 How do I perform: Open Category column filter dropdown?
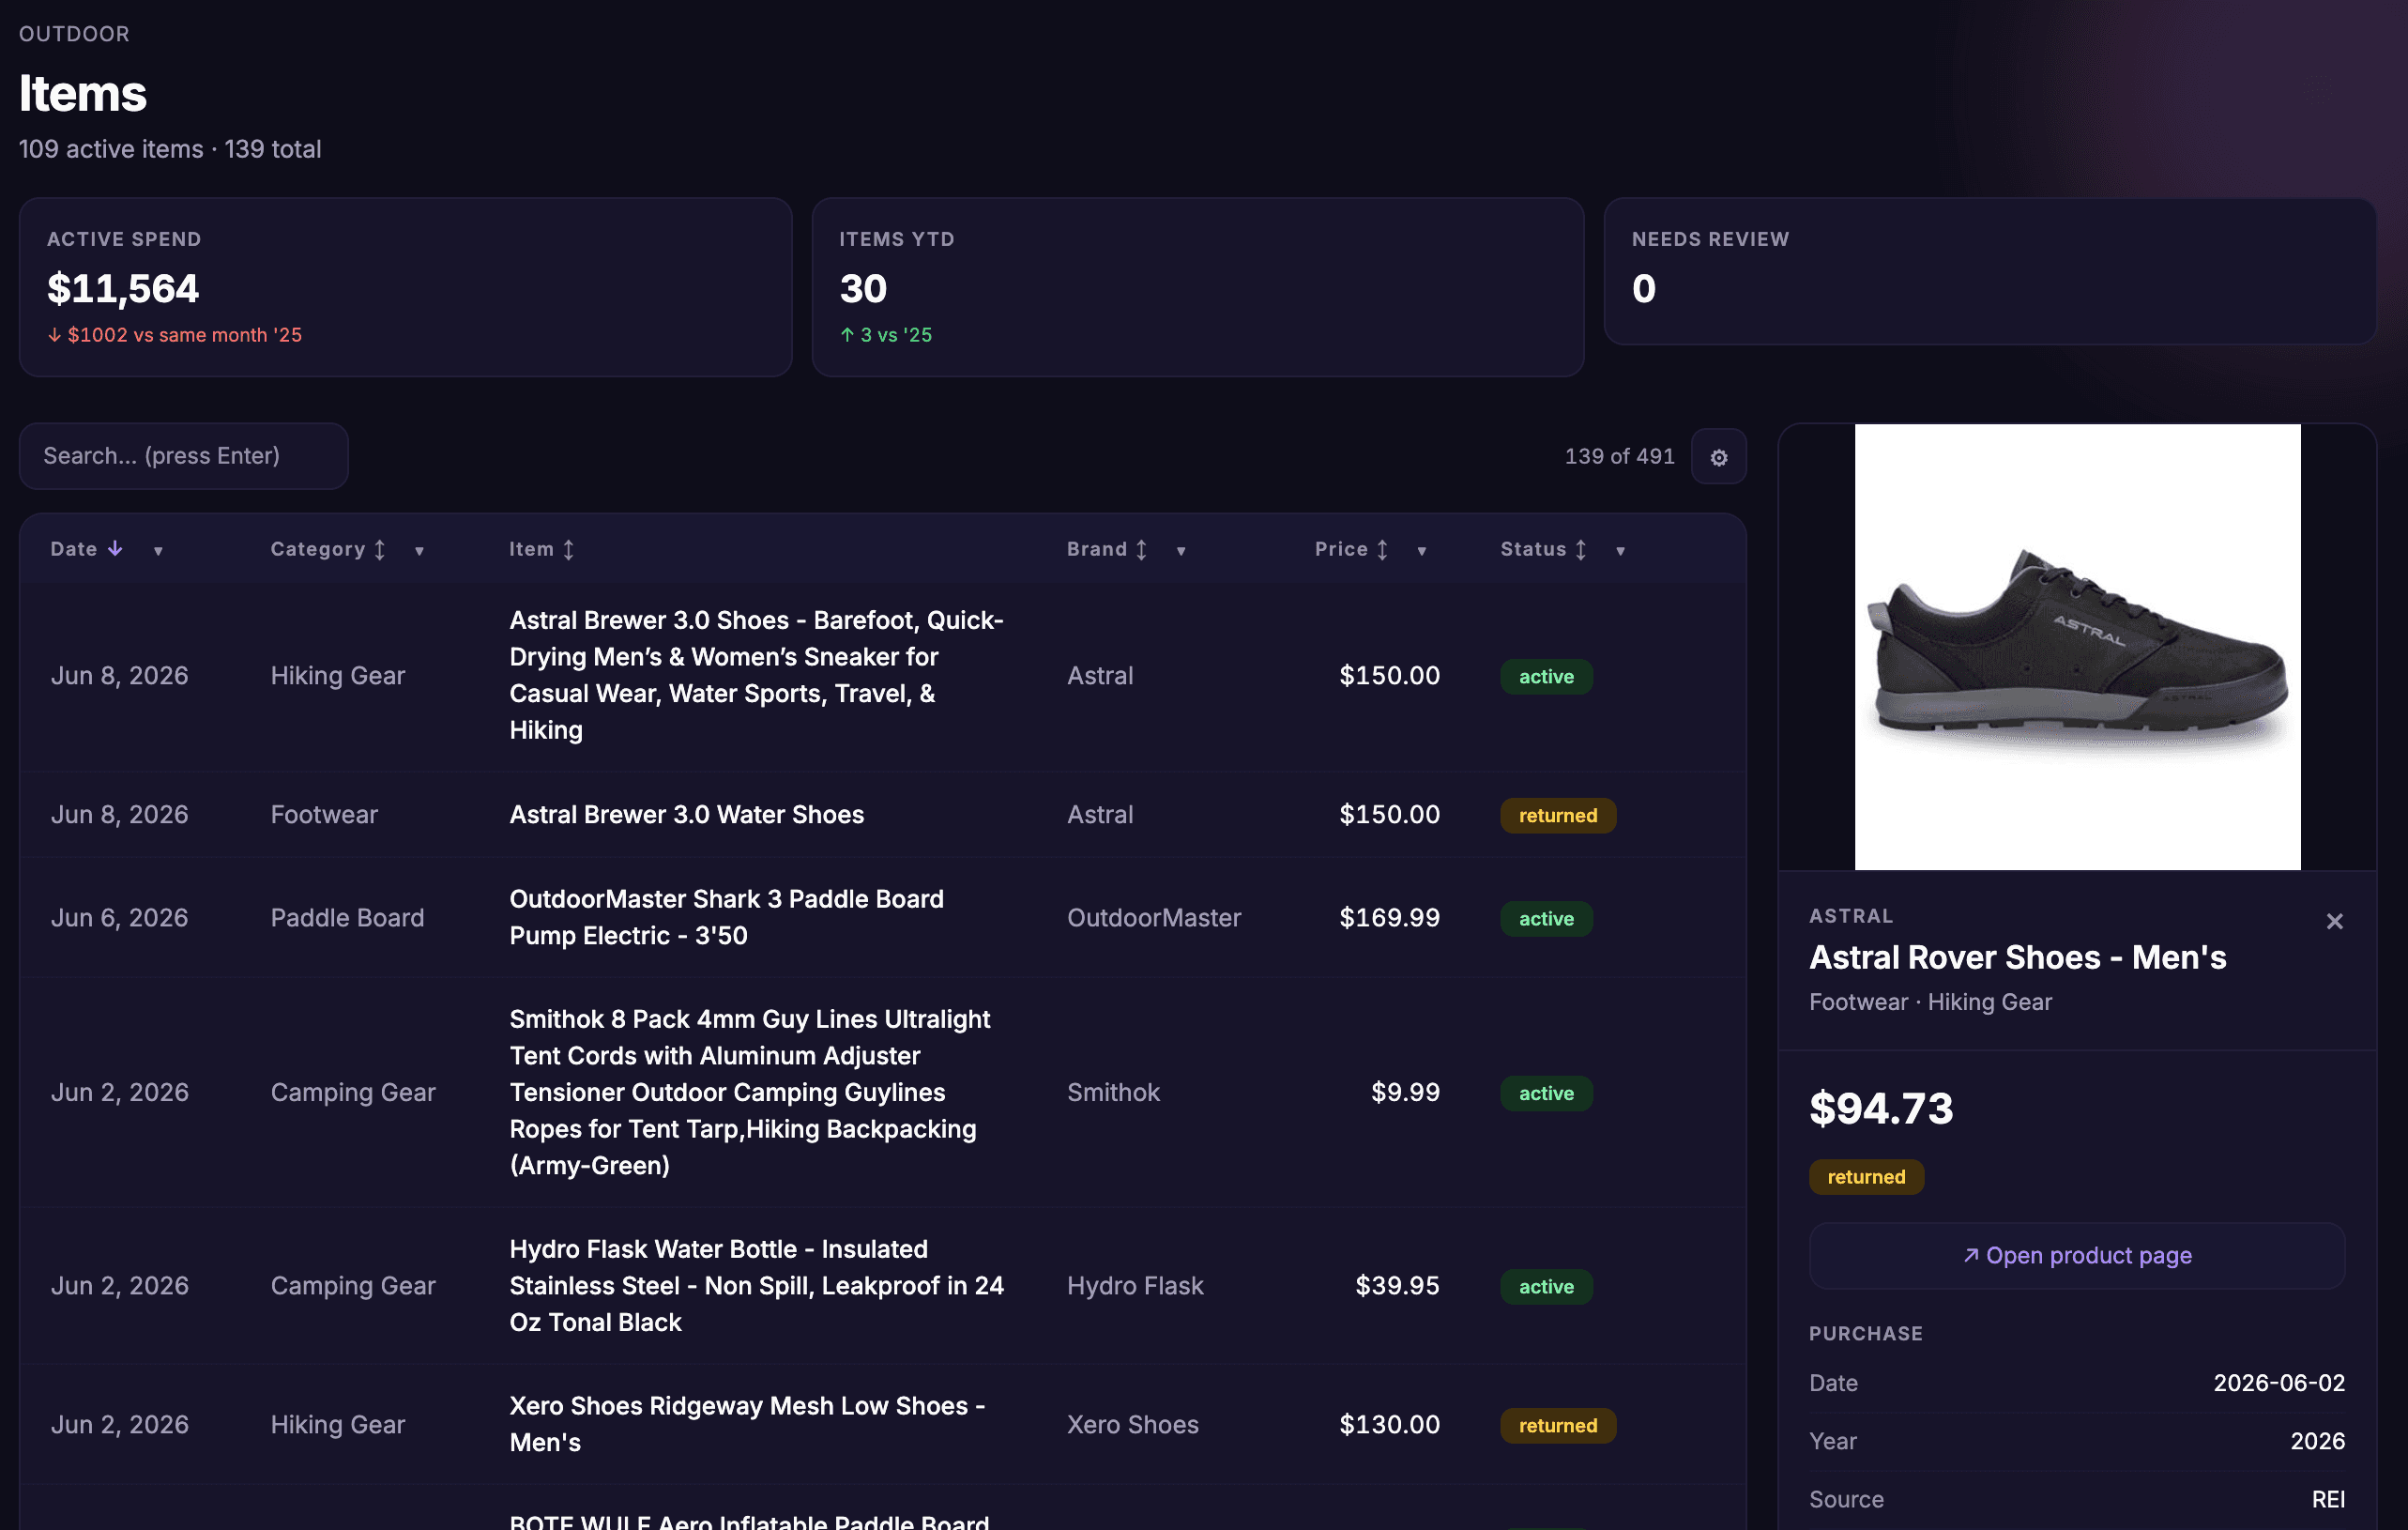coord(419,551)
